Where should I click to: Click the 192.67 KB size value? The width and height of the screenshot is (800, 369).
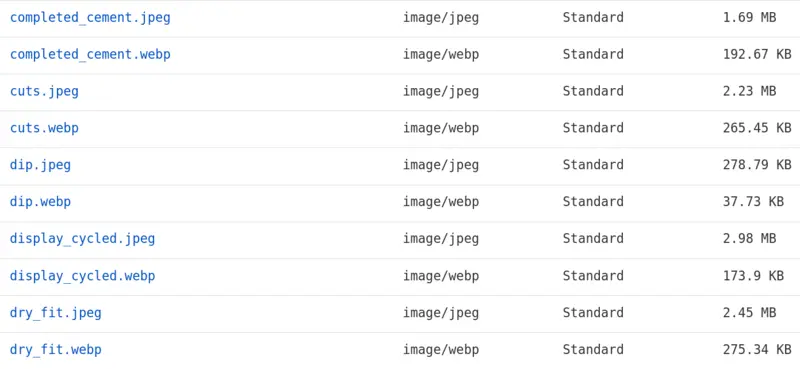pos(757,55)
